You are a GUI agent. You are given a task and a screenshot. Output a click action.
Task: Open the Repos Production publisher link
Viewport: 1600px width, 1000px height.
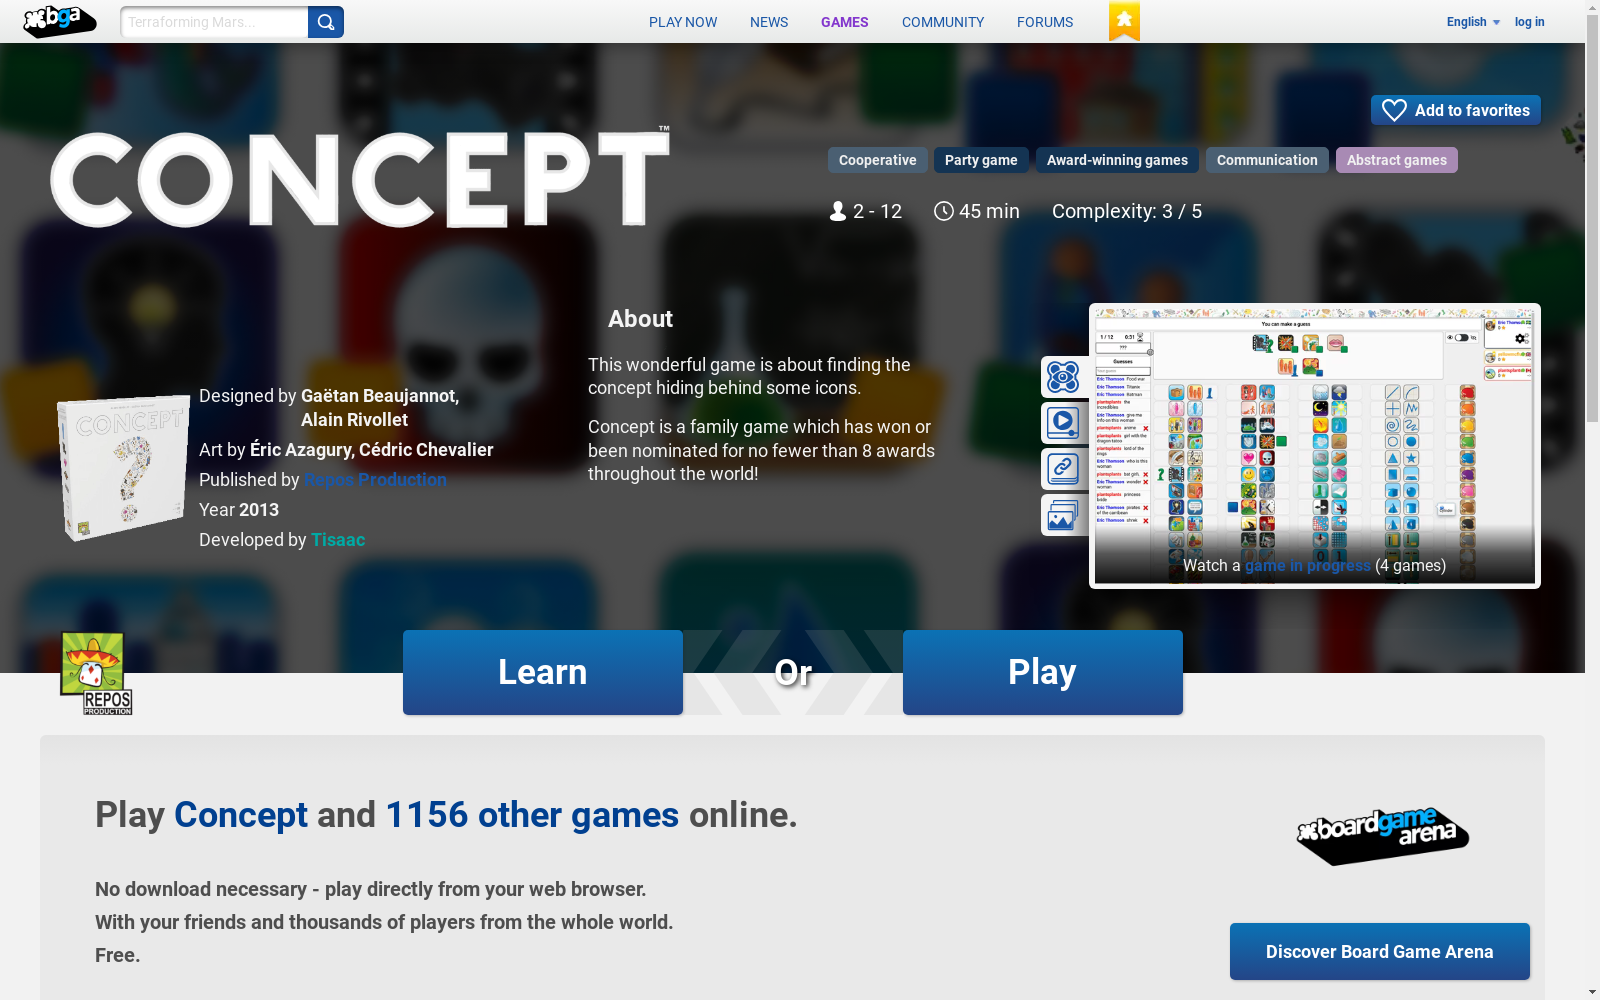(375, 480)
